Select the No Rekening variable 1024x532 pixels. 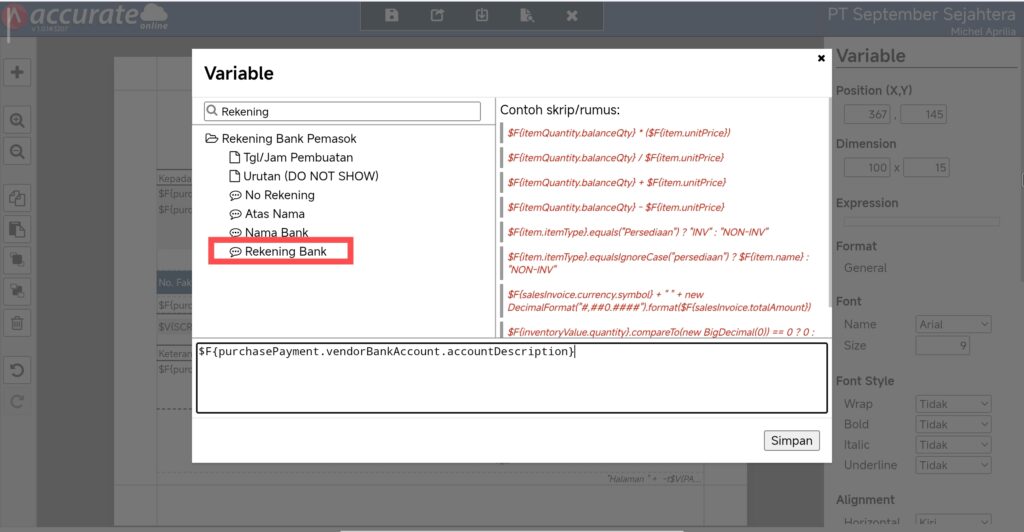[279, 195]
